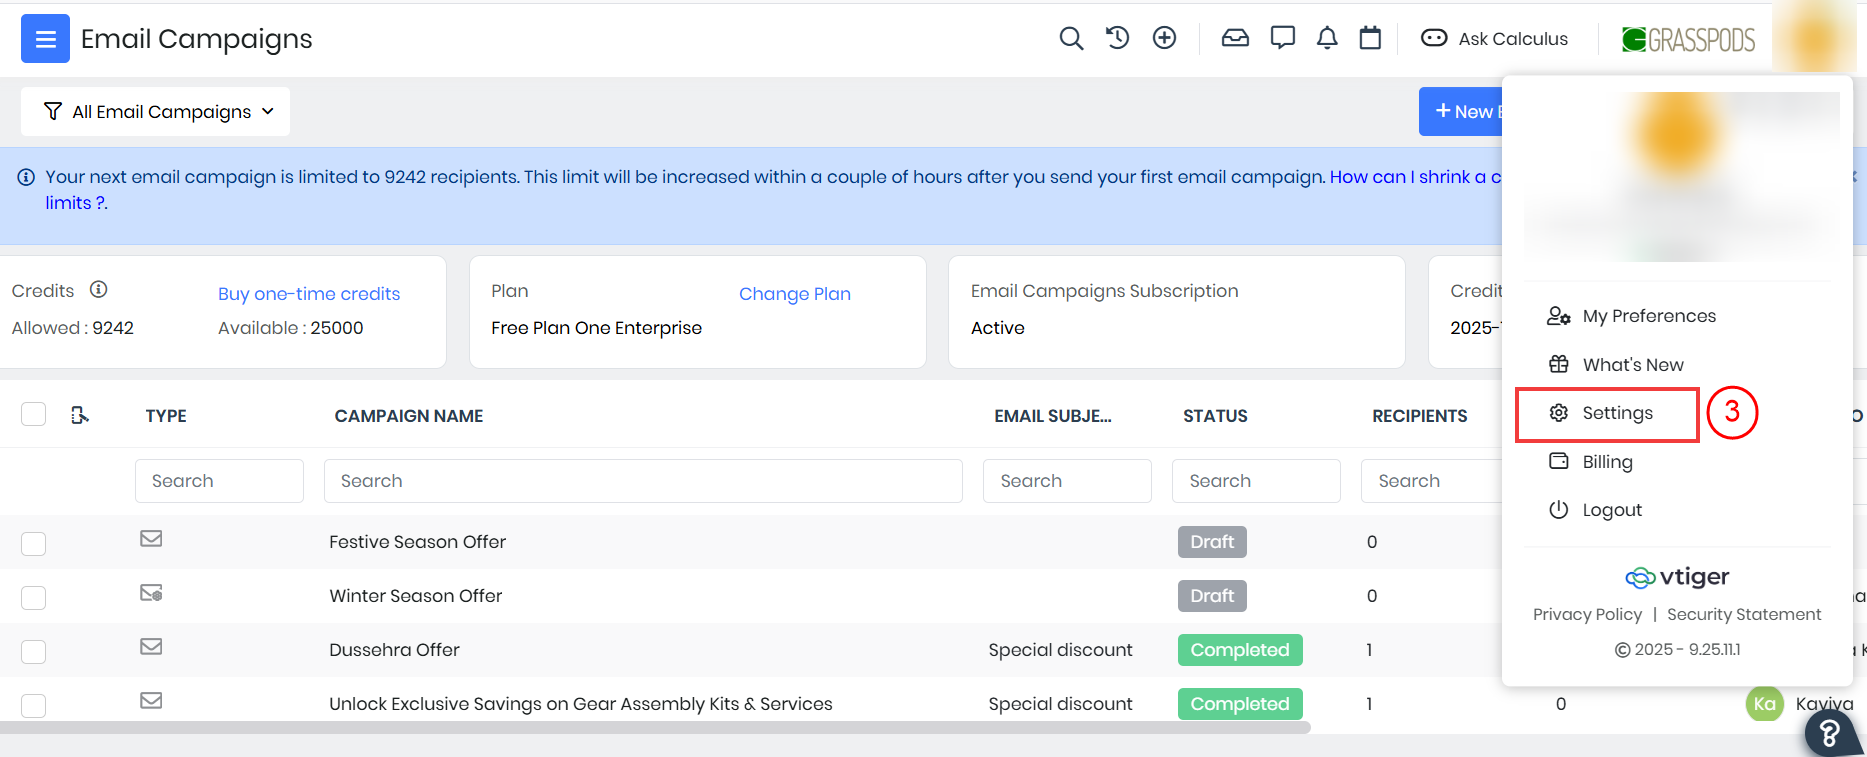Image resolution: width=1867 pixels, height=757 pixels.
Task: Expand the All Email Campaigns filter dropdown
Action: coord(156,111)
